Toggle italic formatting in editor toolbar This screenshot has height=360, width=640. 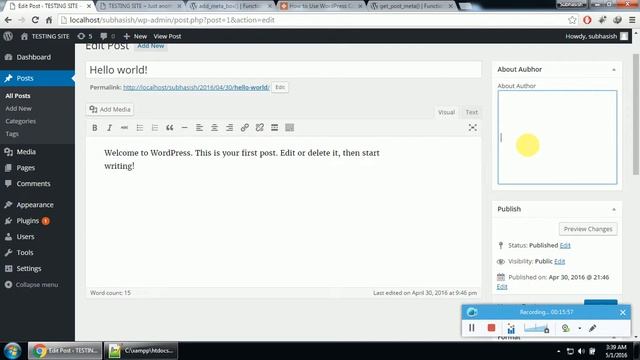[x=109, y=128]
